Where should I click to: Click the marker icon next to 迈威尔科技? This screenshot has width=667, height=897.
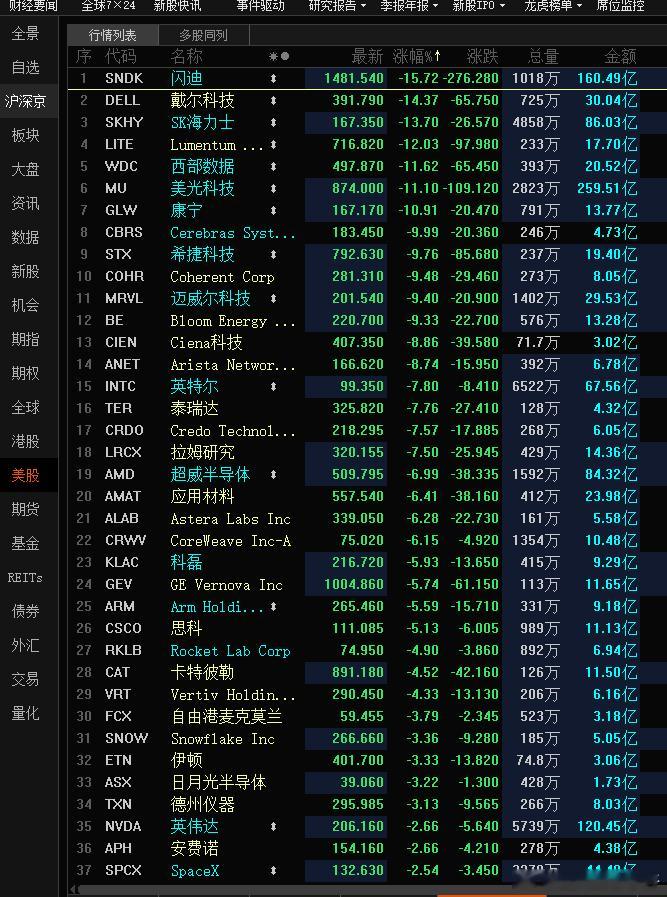pyautogui.click(x=273, y=298)
